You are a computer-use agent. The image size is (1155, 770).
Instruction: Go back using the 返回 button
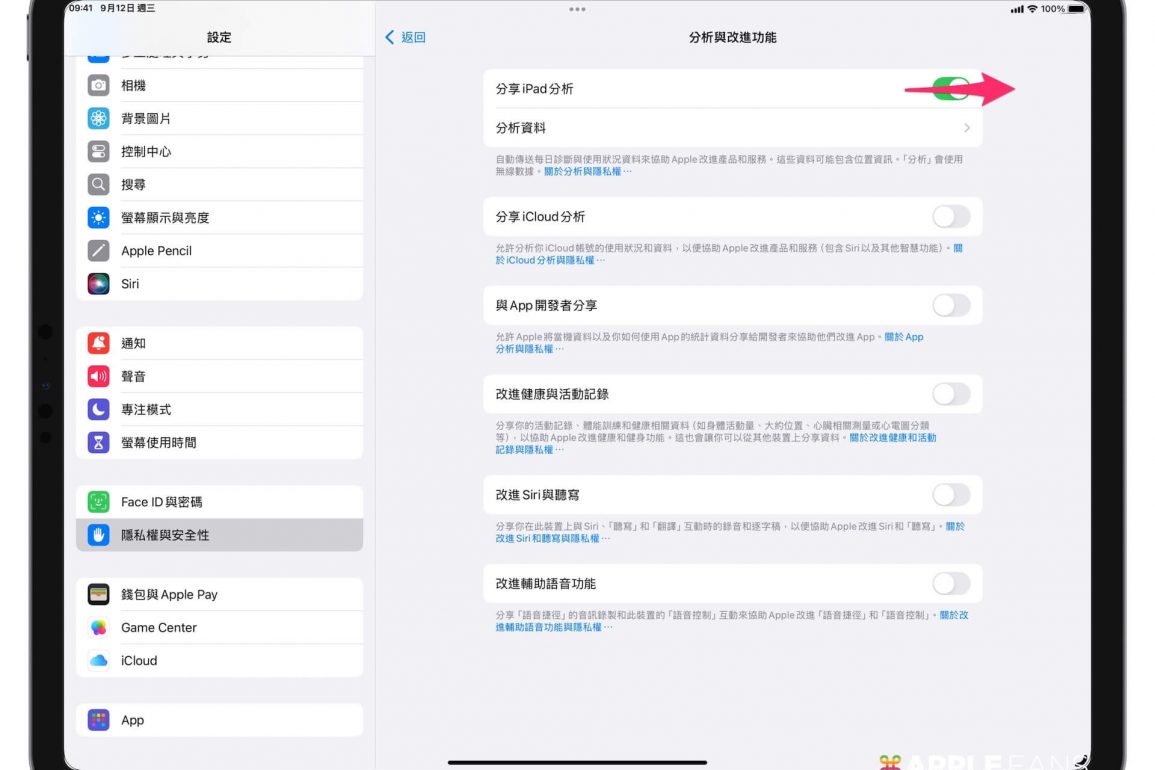click(x=406, y=37)
